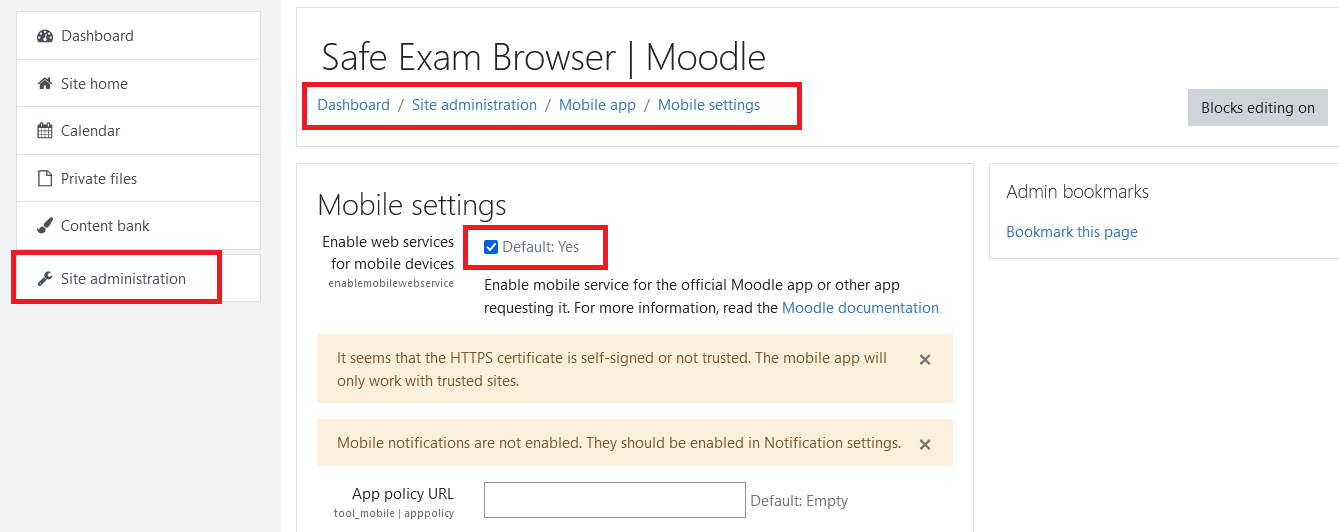Toggle Enable web services for mobile devices checkbox
This screenshot has width=1339, height=532.
tap(491, 247)
